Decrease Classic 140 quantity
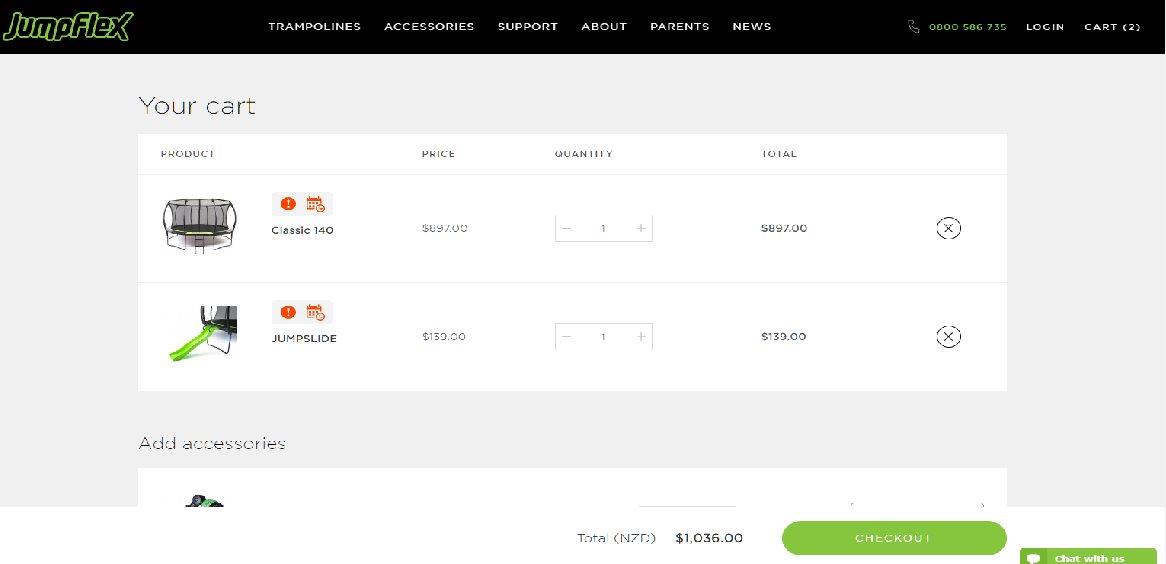The width and height of the screenshot is (1166, 564). click(567, 228)
